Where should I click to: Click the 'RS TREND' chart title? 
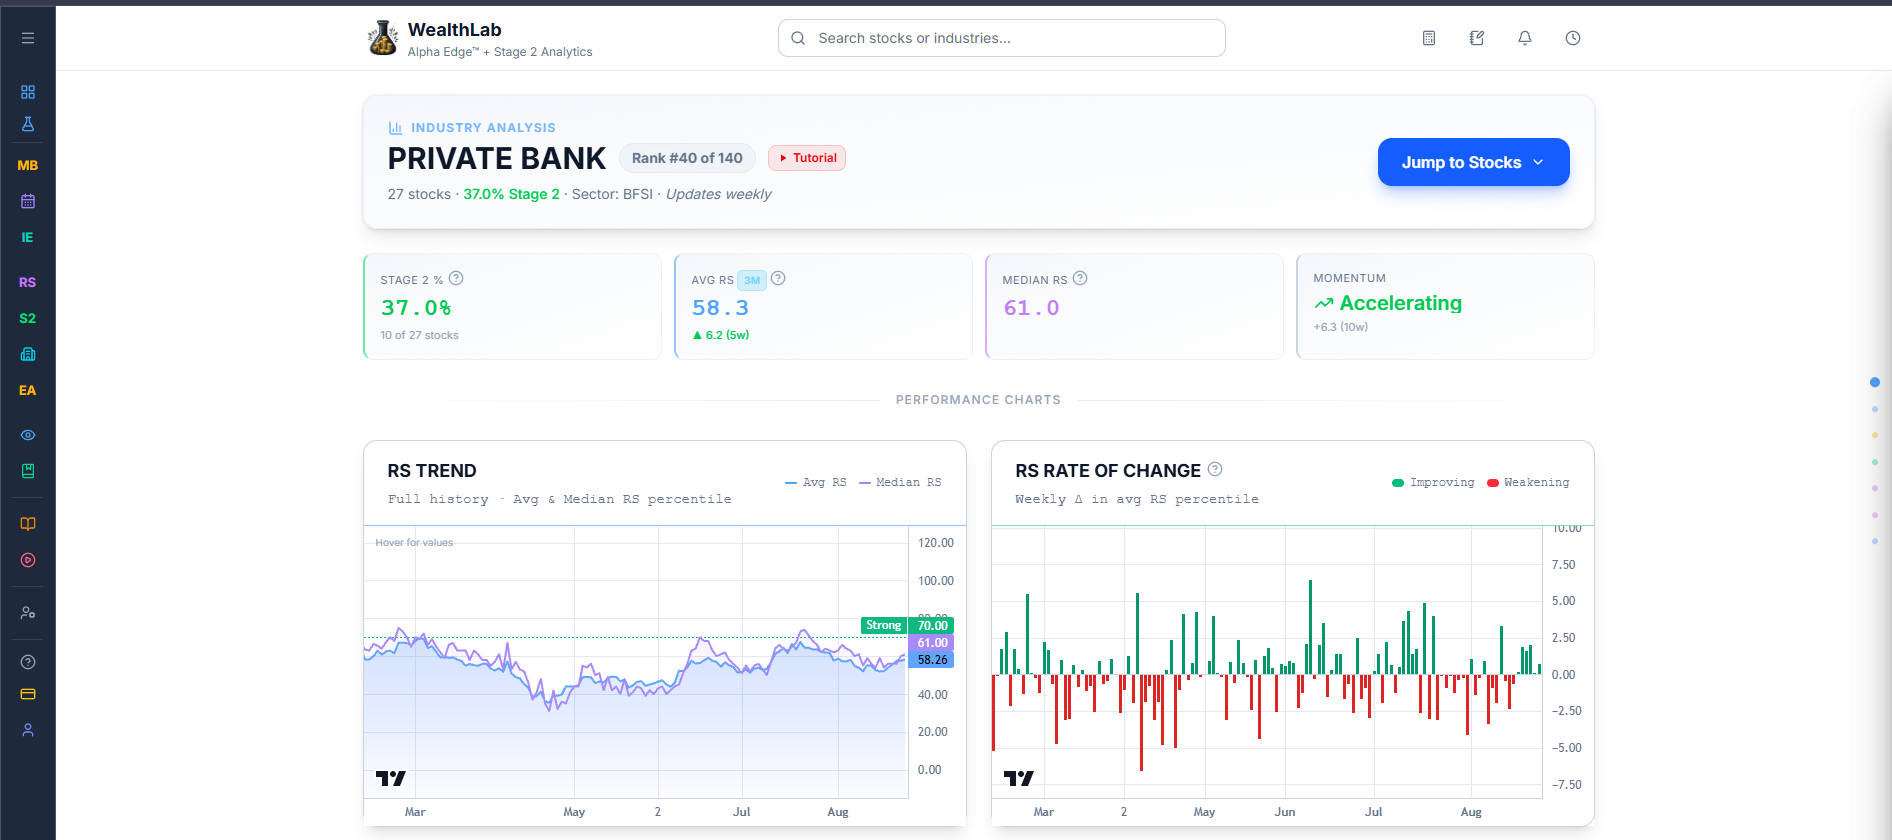pyautogui.click(x=432, y=471)
